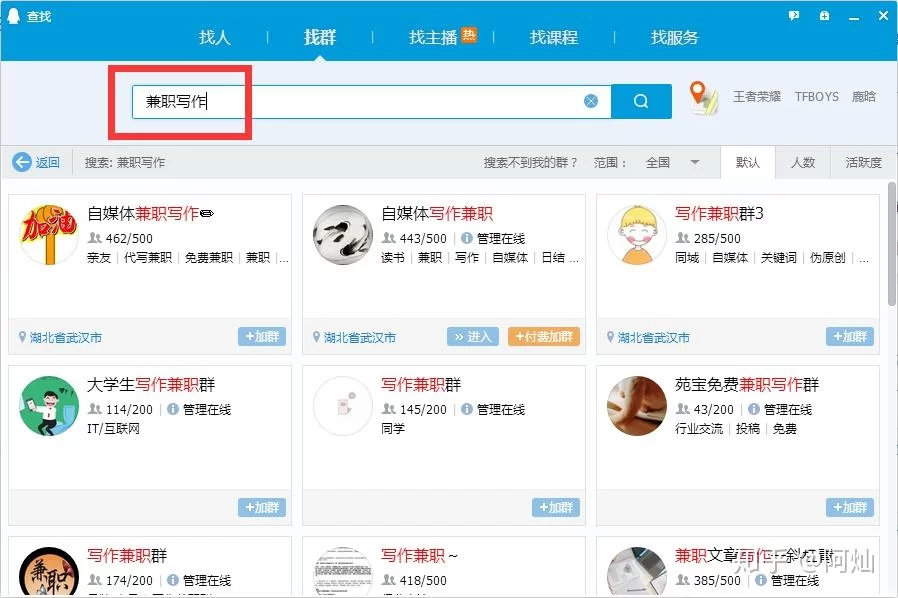This screenshot has width=898, height=598.
Task: Click the lock icon in the title bar
Action: 824,16
